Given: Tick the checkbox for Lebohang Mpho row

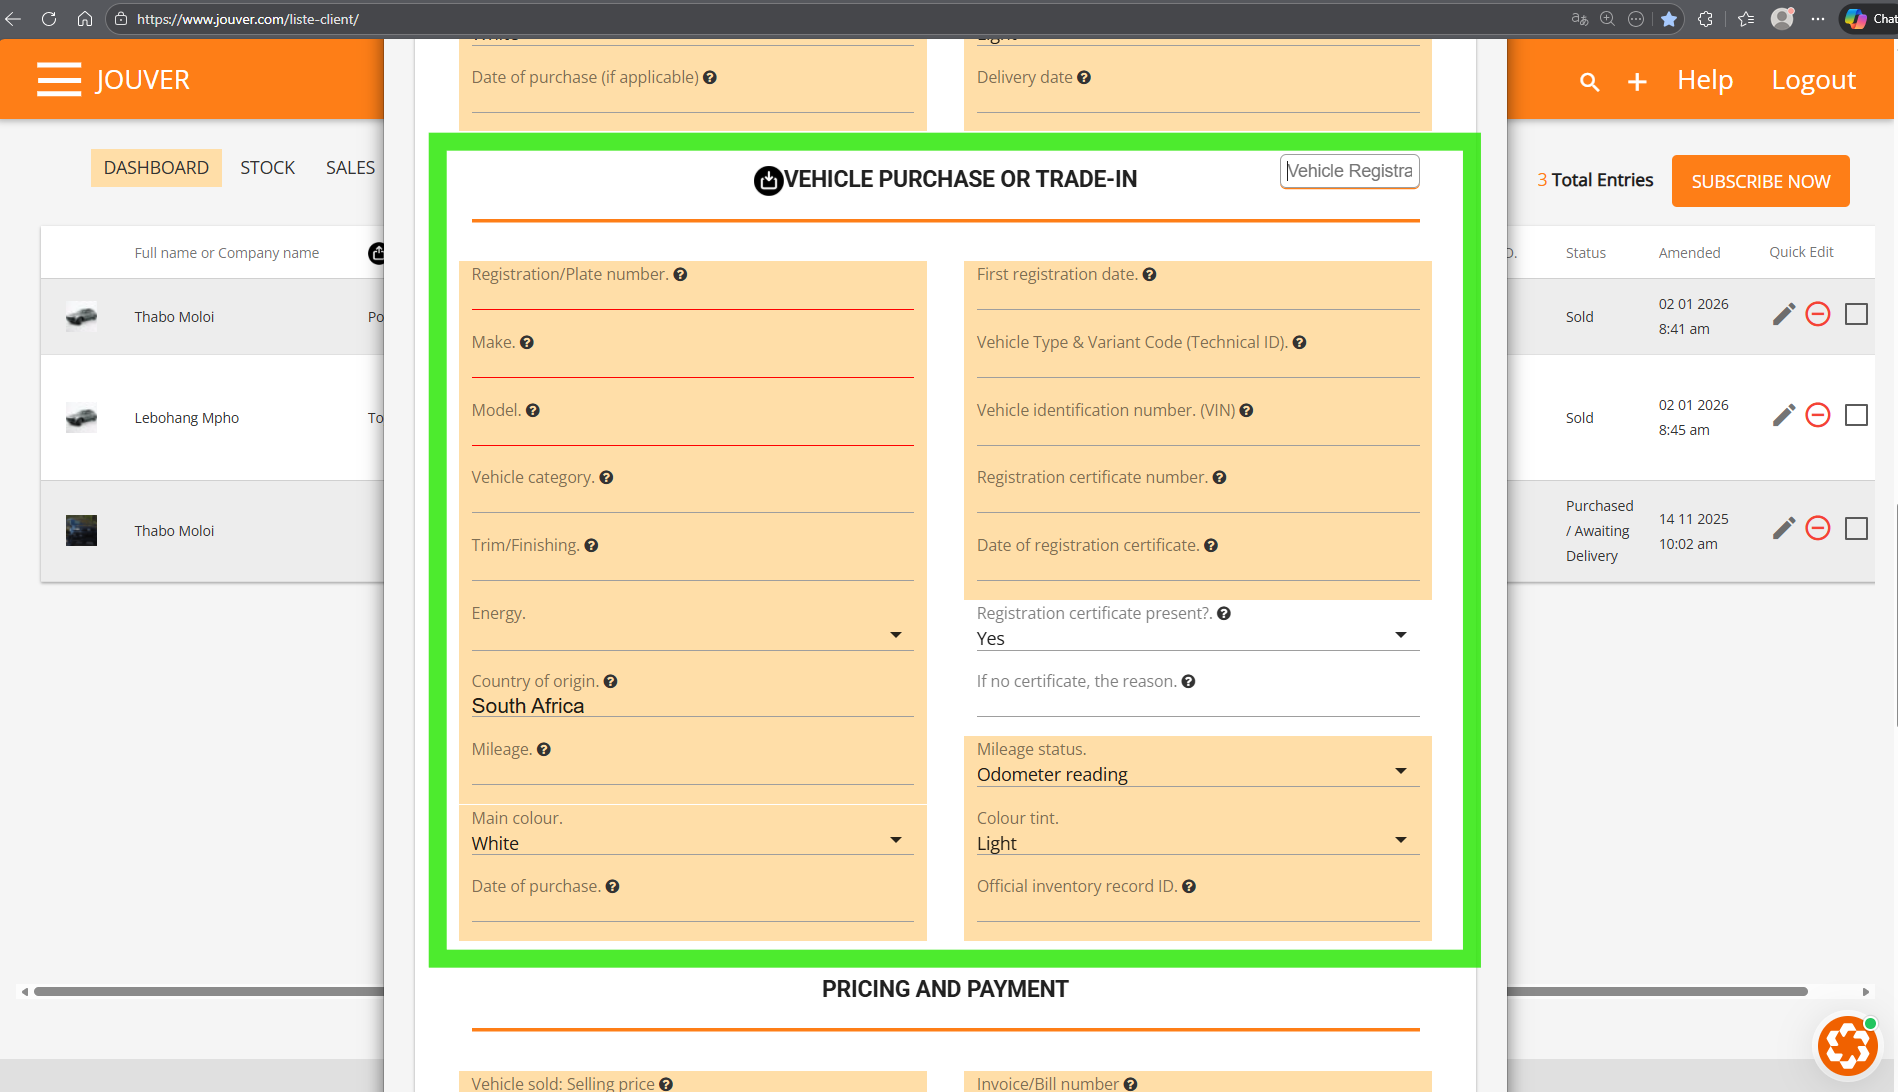Looking at the screenshot, I should pyautogui.click(x=1856, y=415).
